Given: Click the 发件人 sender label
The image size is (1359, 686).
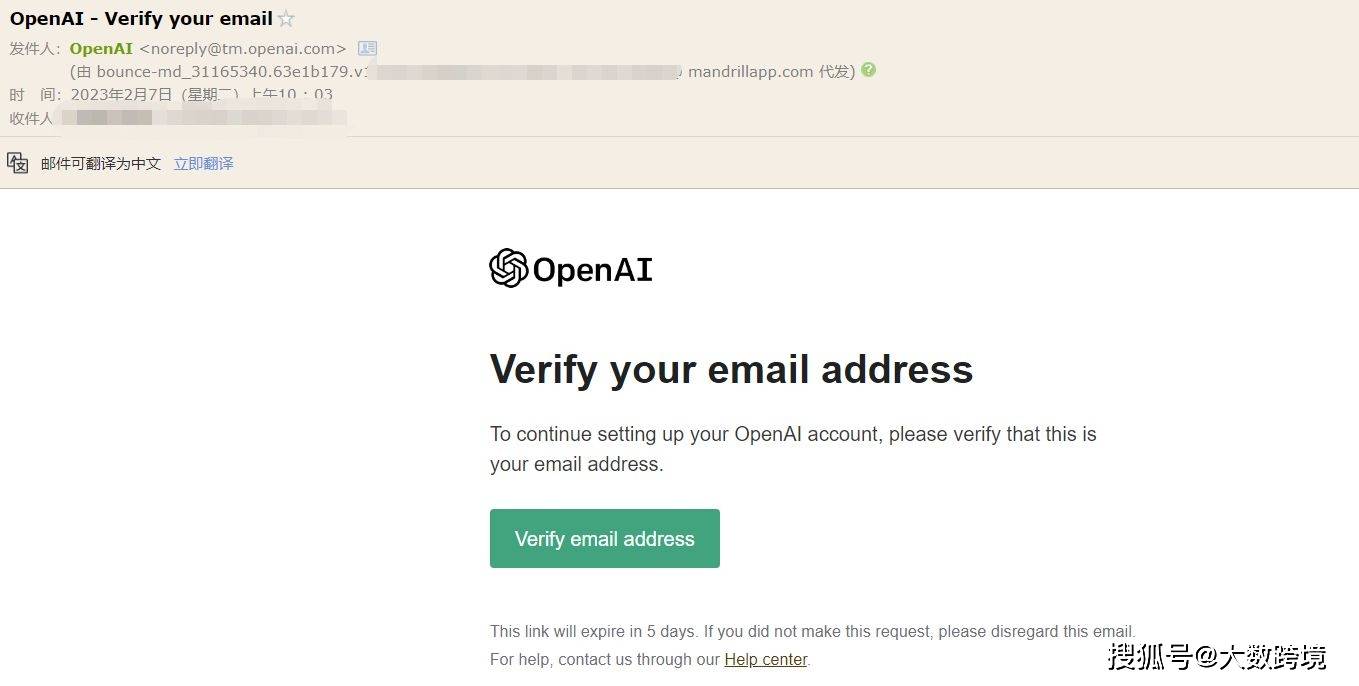Looking at the screenshot, I should [35, 48].
